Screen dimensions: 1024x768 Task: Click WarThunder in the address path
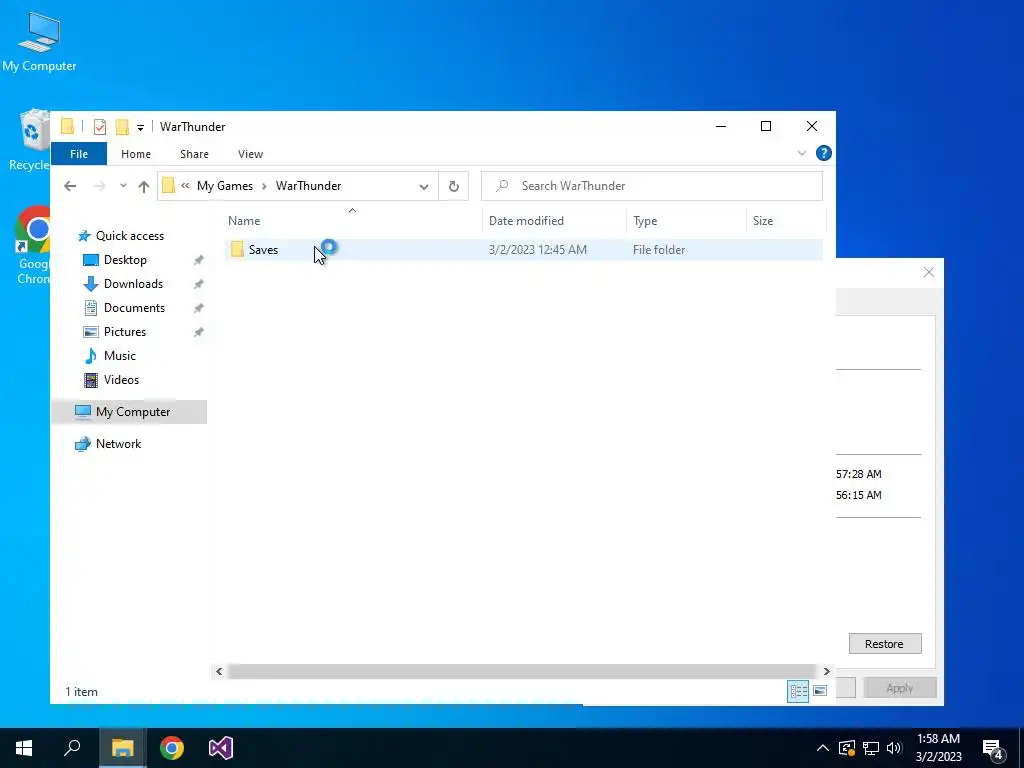[308, 186]
